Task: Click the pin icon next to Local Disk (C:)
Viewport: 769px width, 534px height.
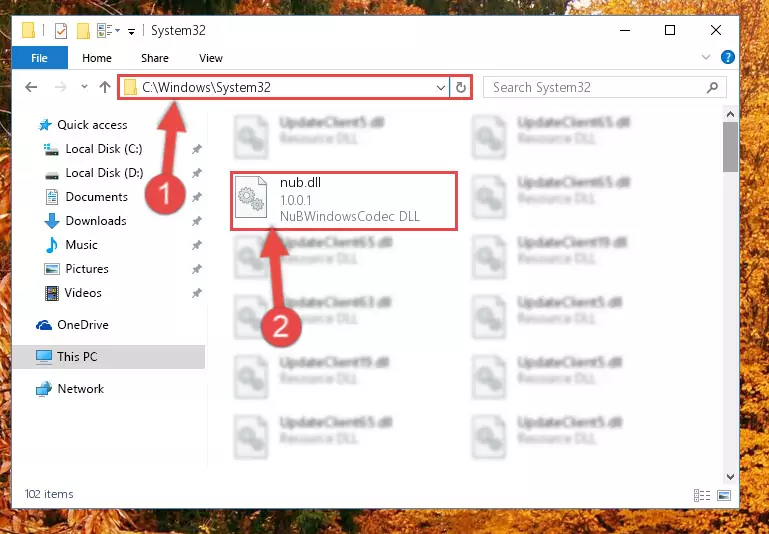Action: pos(197,149)
